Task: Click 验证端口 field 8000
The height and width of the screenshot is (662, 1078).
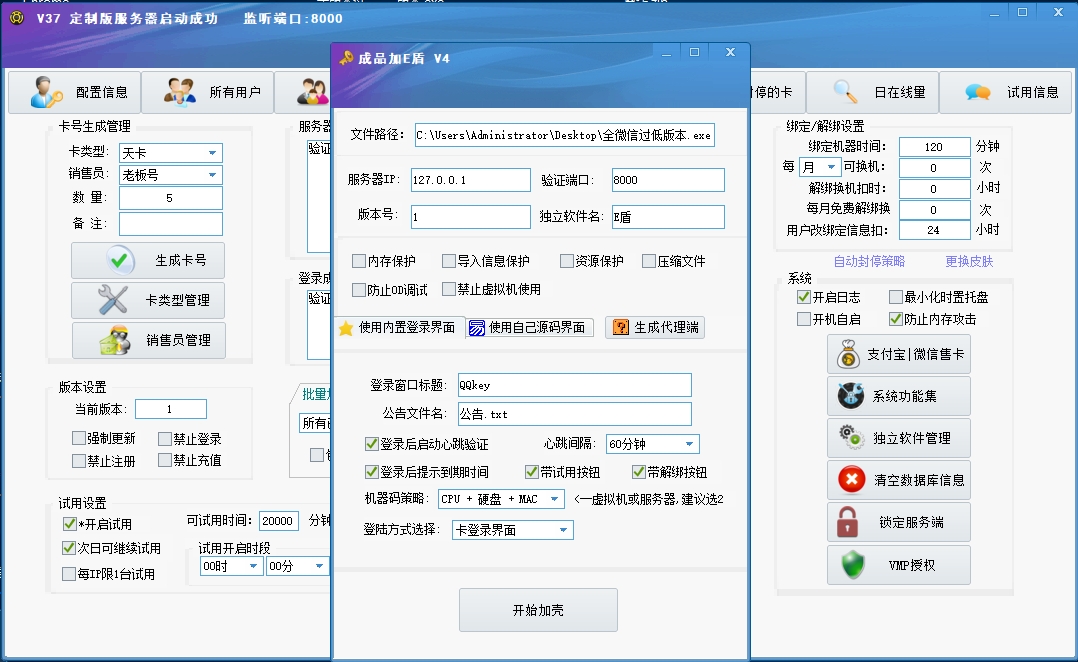Action: click(x=668, y=180)
